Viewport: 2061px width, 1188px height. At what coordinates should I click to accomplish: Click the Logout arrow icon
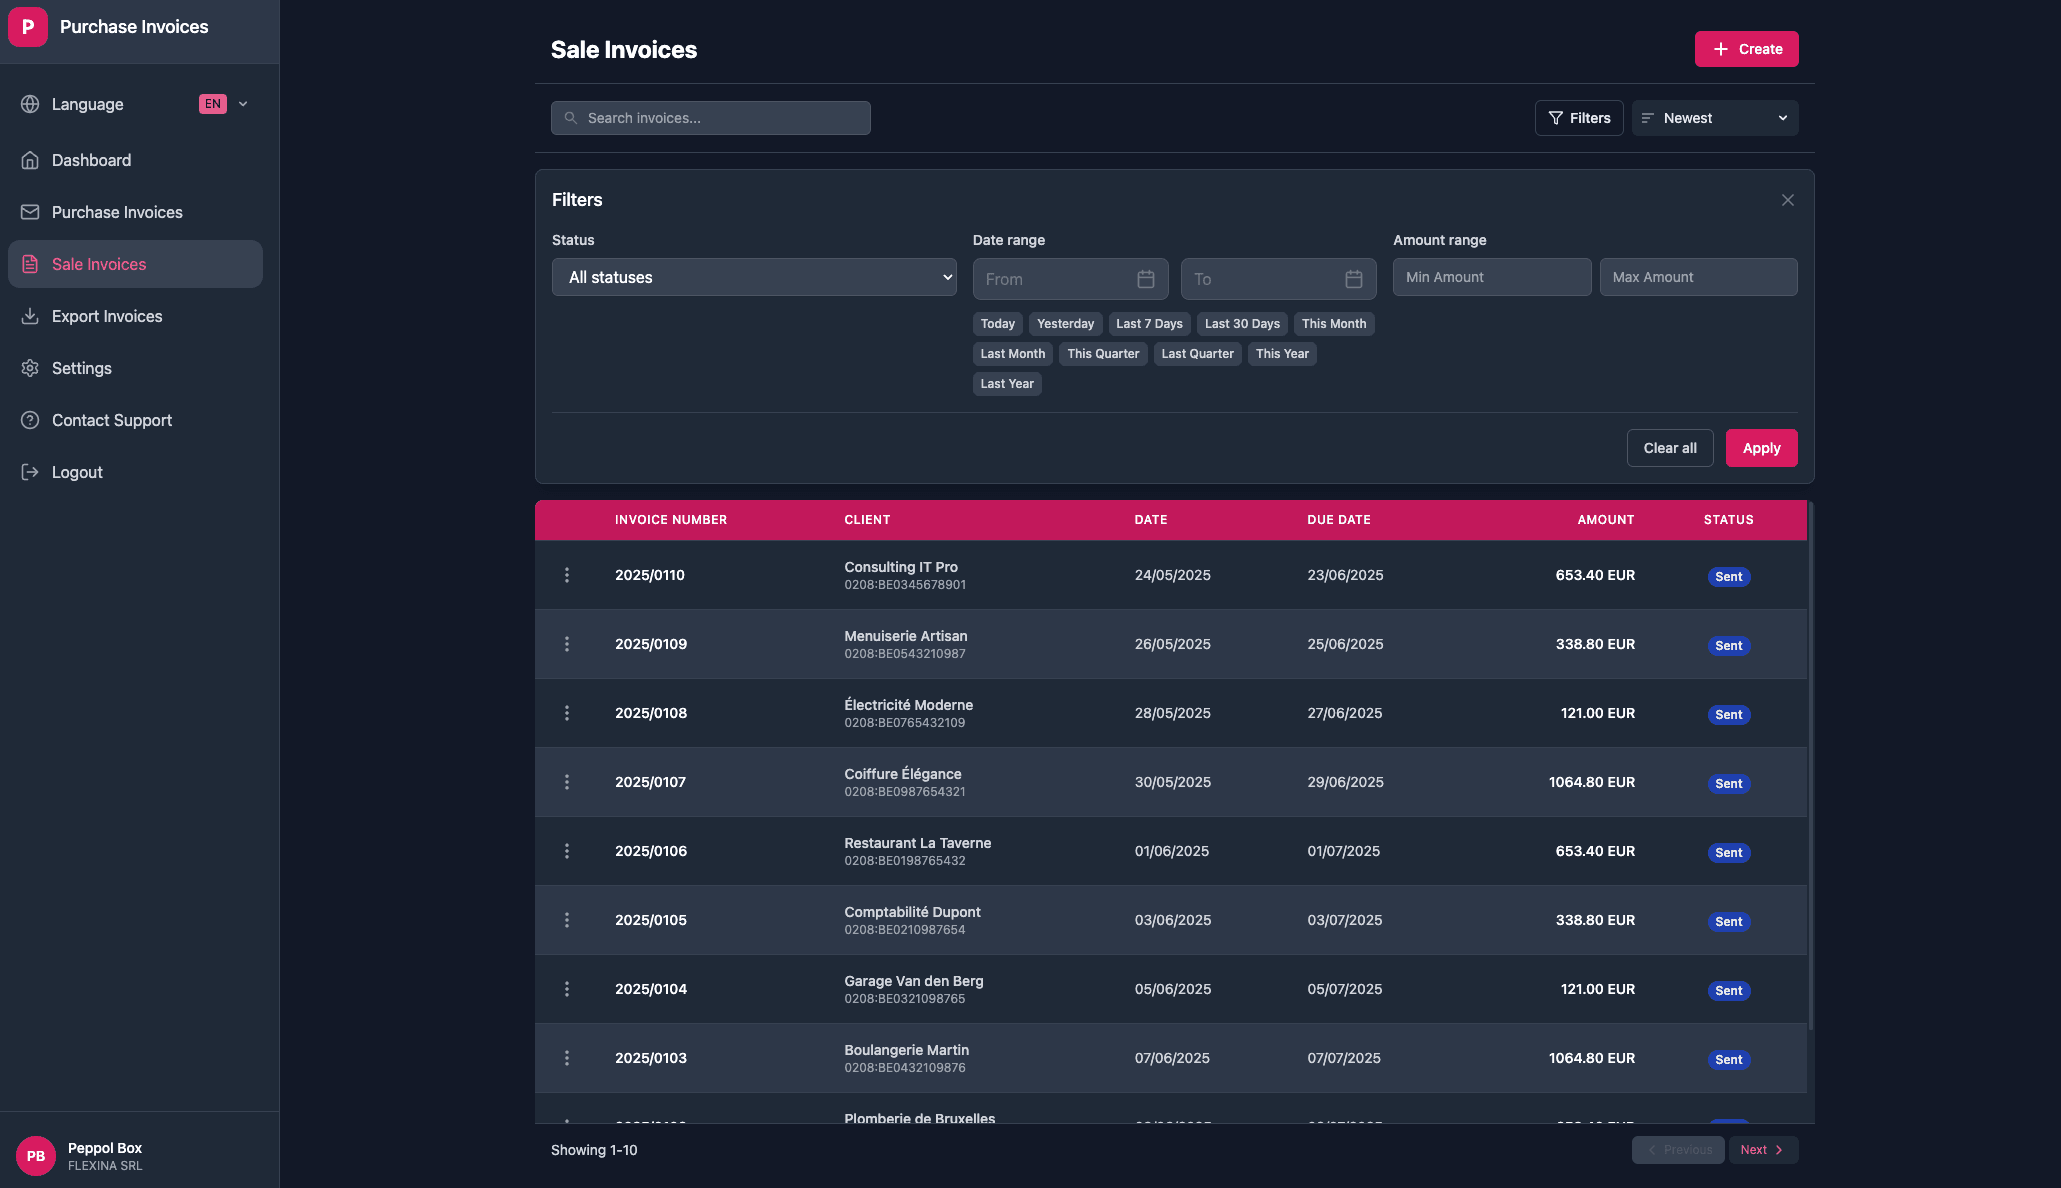coord(30,472)
